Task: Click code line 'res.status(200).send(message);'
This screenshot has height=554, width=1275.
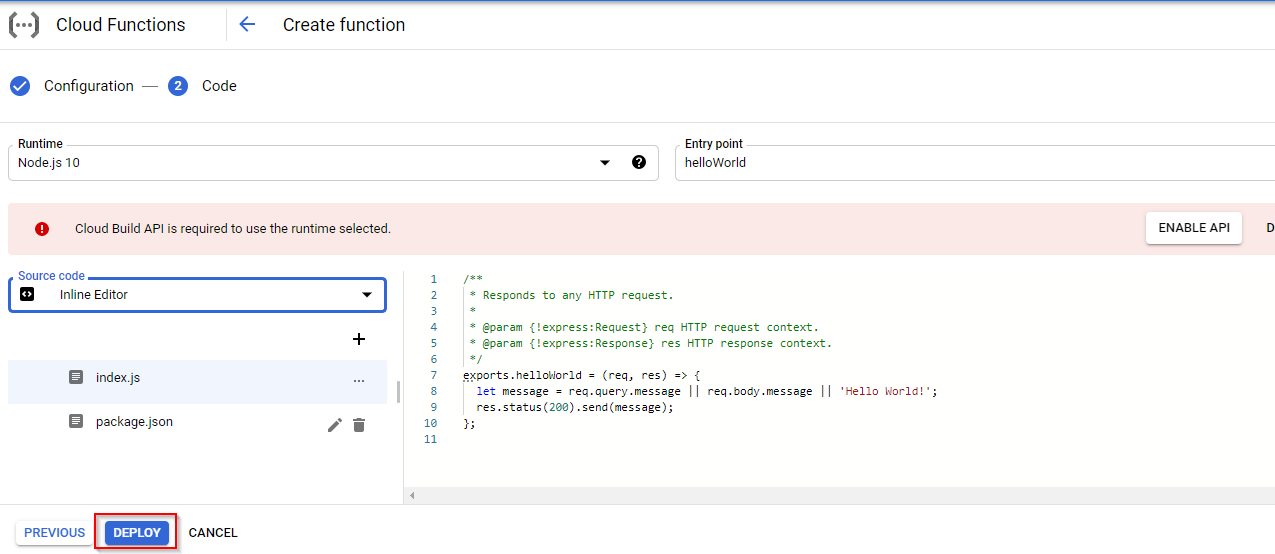Action: tap(575, 407)
